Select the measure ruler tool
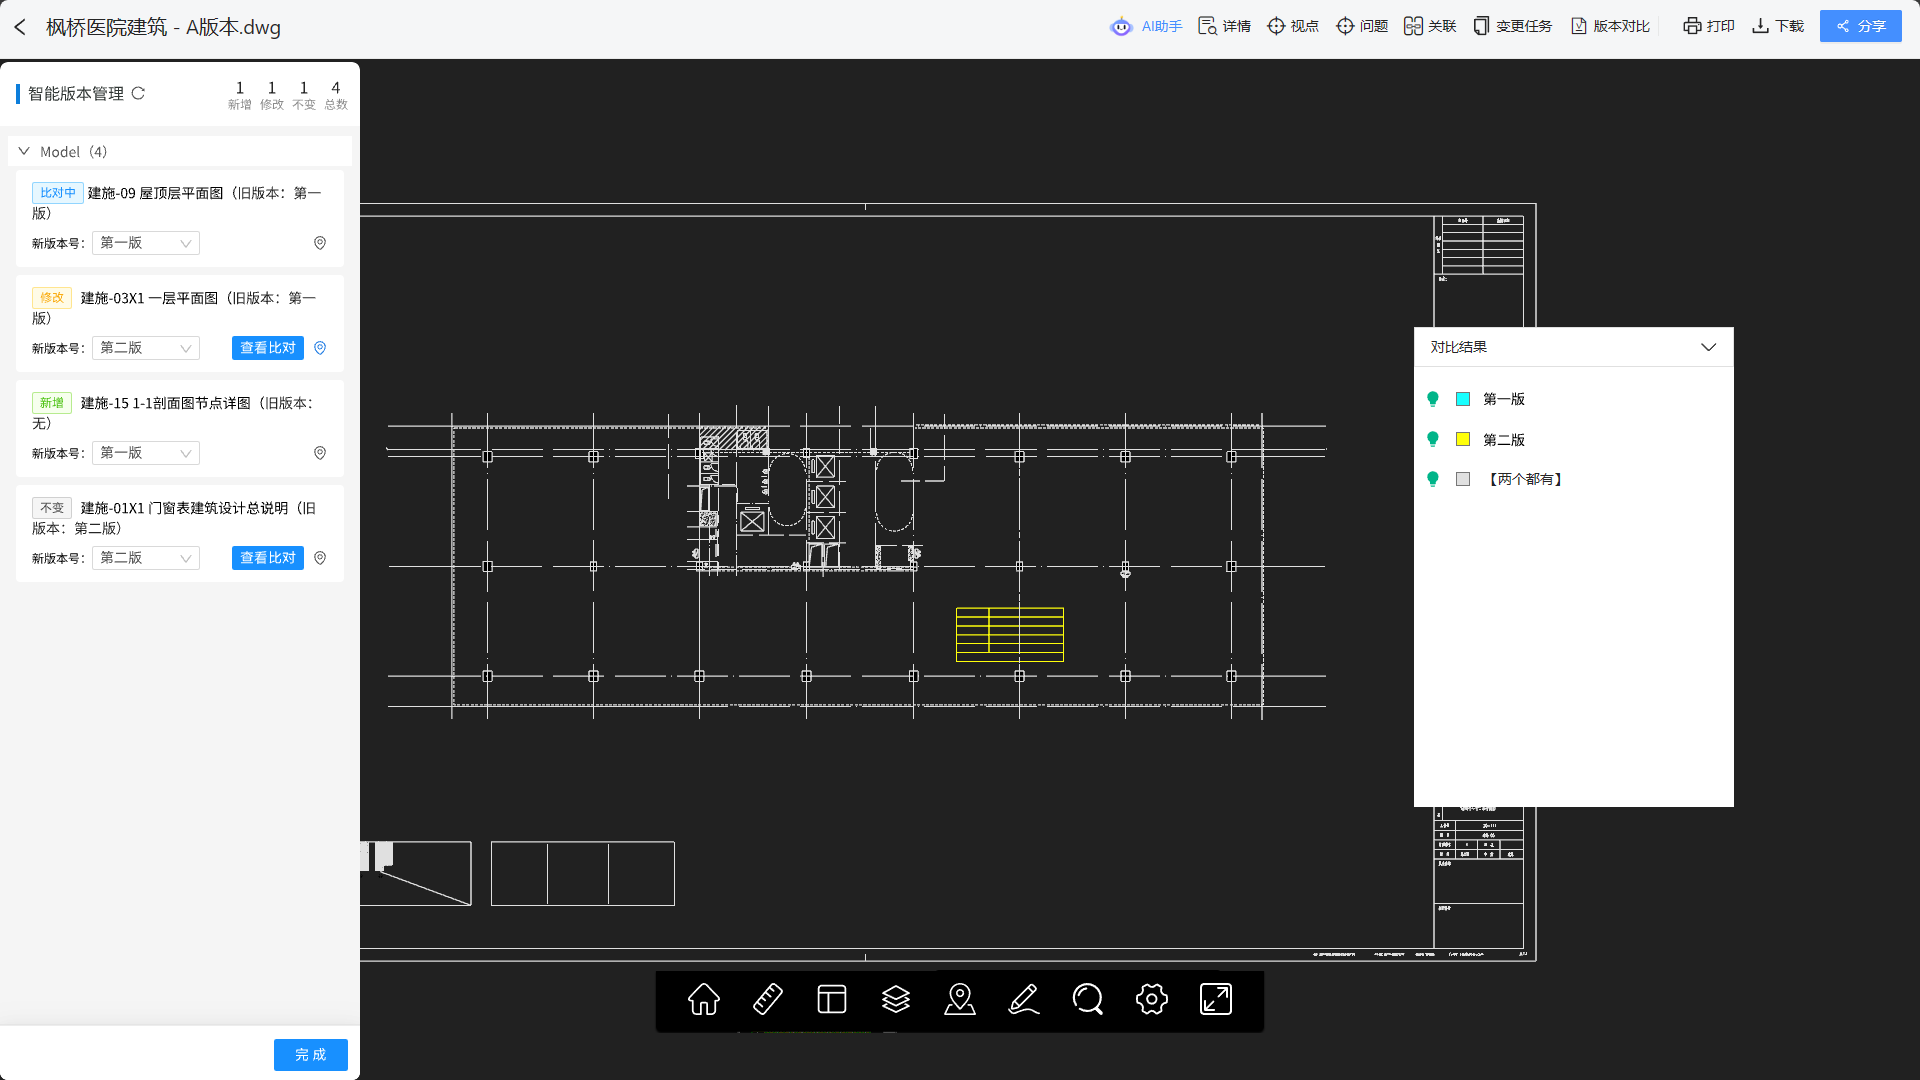The image size is (1920, 1080). coord(768,999)
